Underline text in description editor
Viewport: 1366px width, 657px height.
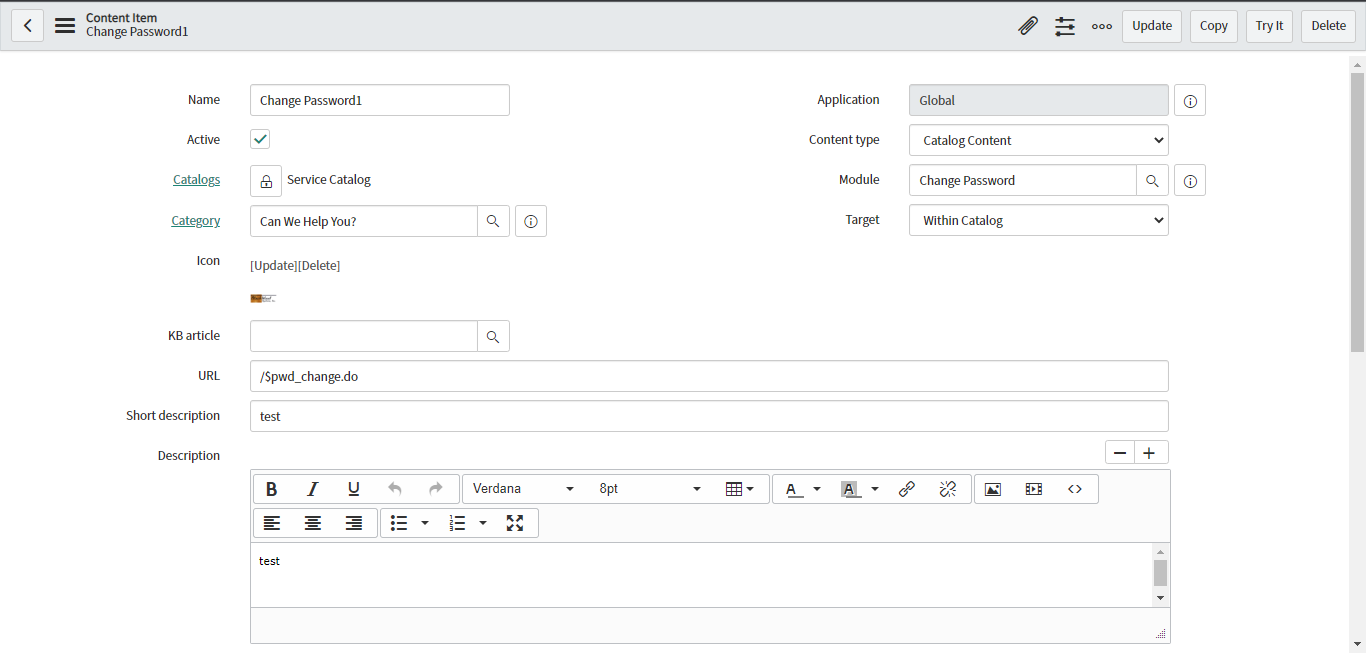[354, 489]
